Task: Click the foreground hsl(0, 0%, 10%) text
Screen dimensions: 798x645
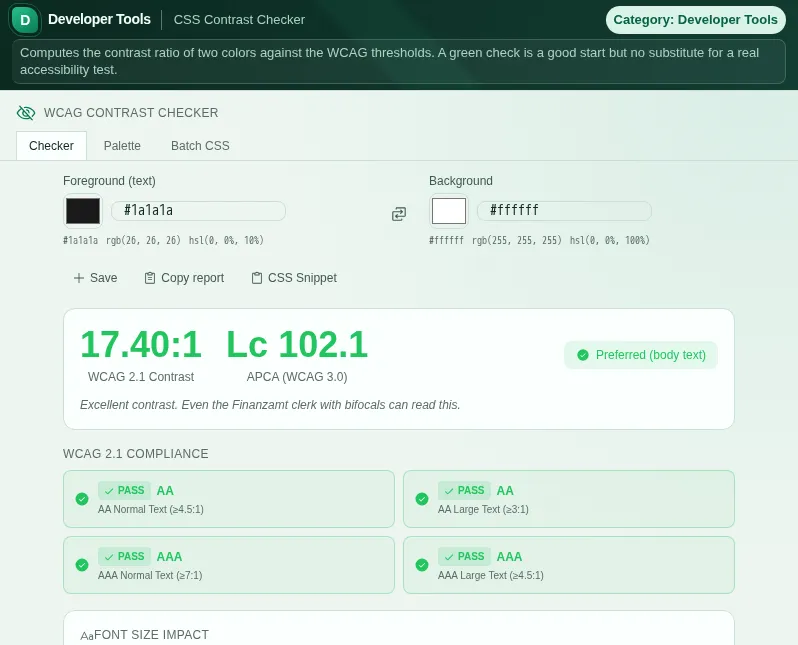Action: pos(226,240)
